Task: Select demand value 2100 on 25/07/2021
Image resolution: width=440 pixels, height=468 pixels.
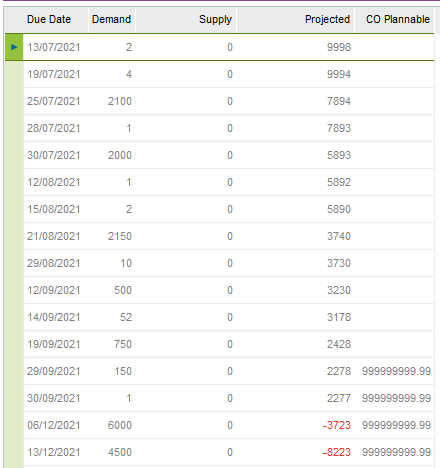Action: coord(120,101)
